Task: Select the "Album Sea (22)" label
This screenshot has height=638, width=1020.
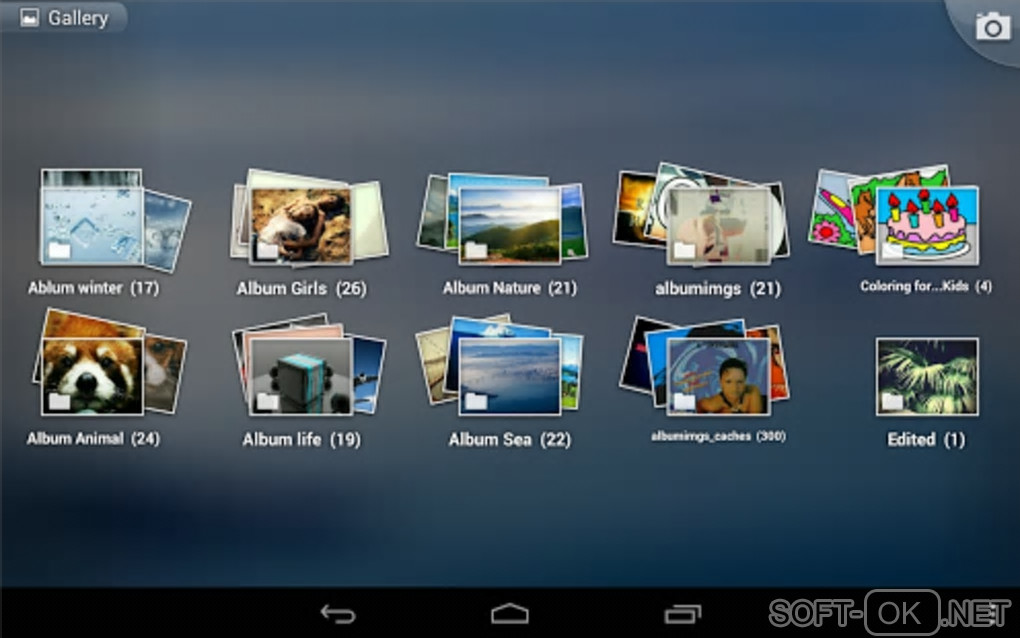Action: point(509,440)
